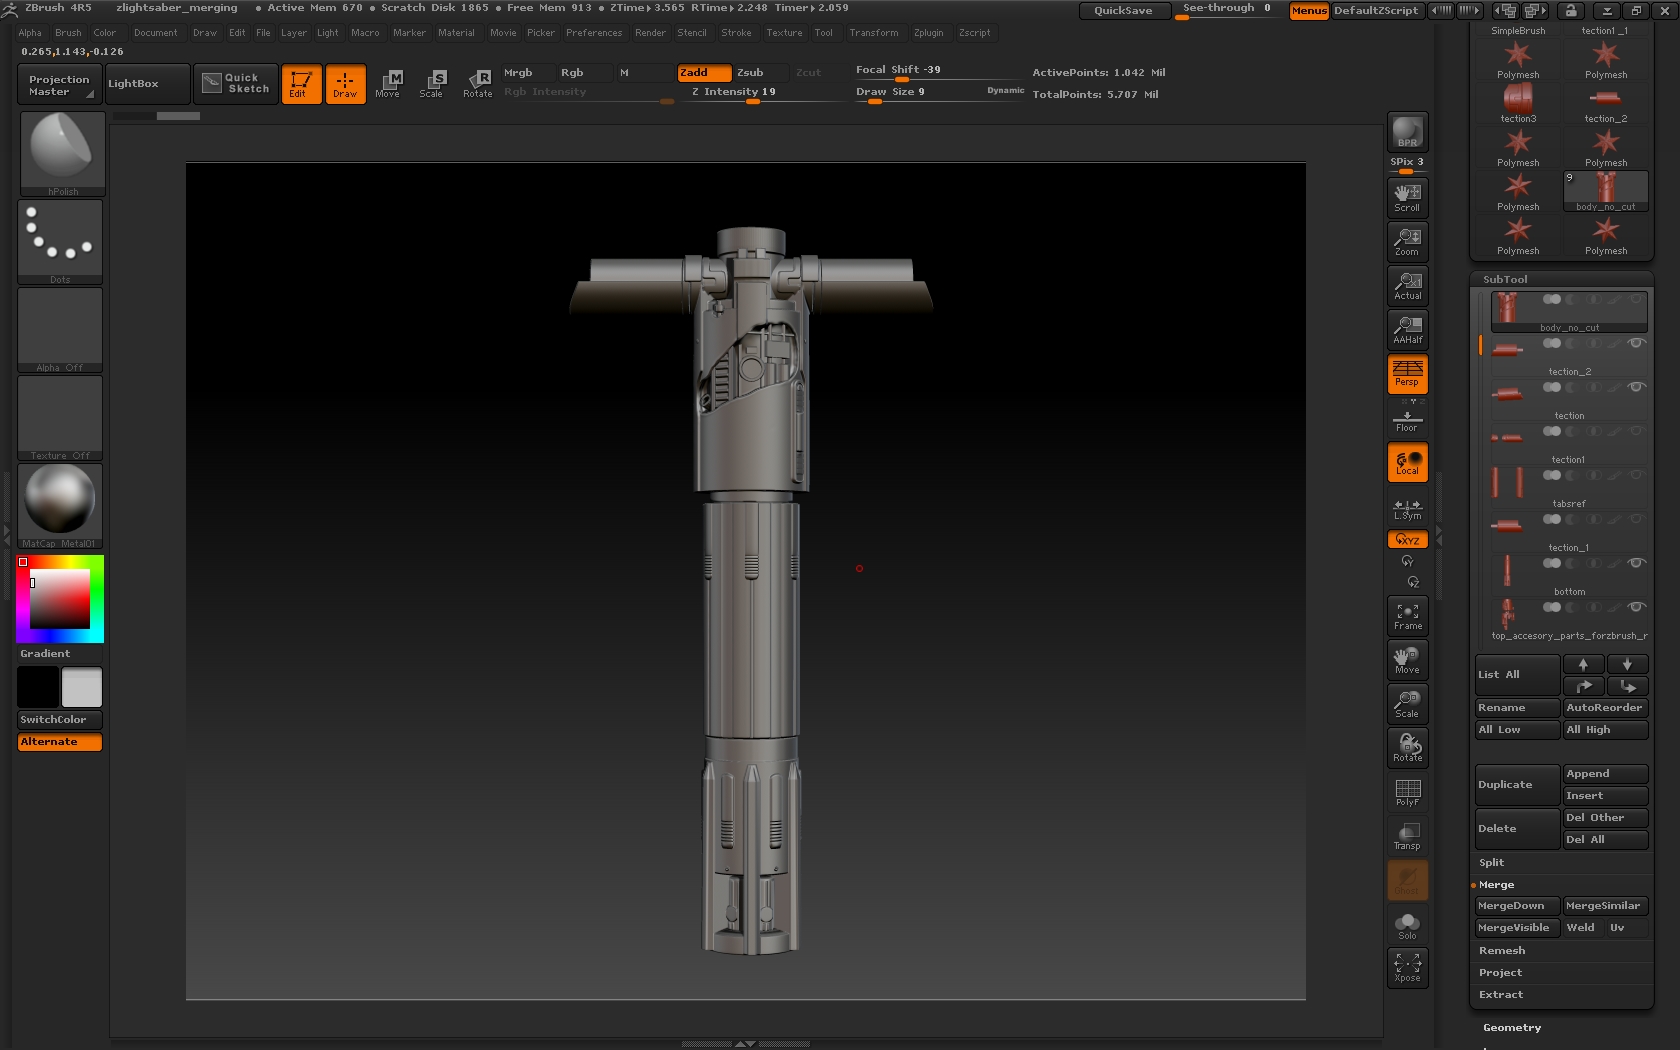The height and width of the screenshot is (1050, 1680).
Task: Expand the Split section
Action: pyautogui.click(x=1492, y=863)
